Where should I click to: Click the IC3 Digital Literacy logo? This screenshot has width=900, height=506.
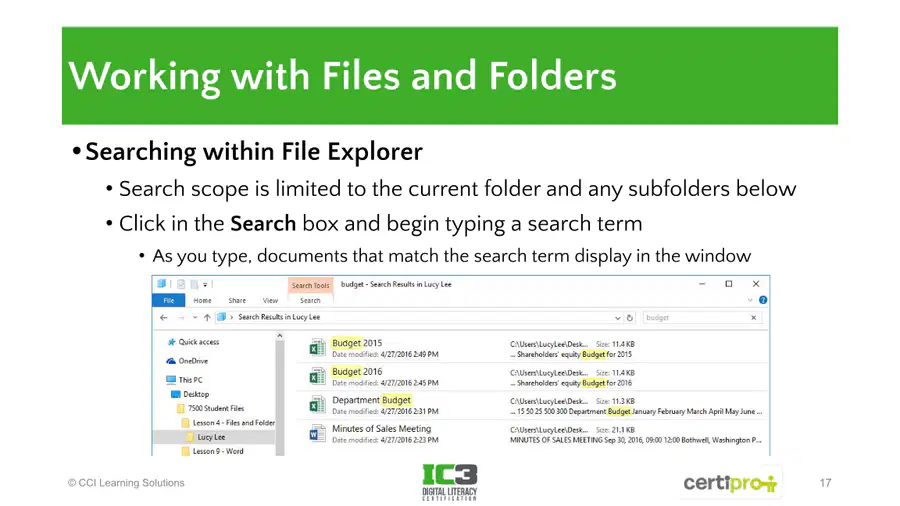[x=449, y=482]
